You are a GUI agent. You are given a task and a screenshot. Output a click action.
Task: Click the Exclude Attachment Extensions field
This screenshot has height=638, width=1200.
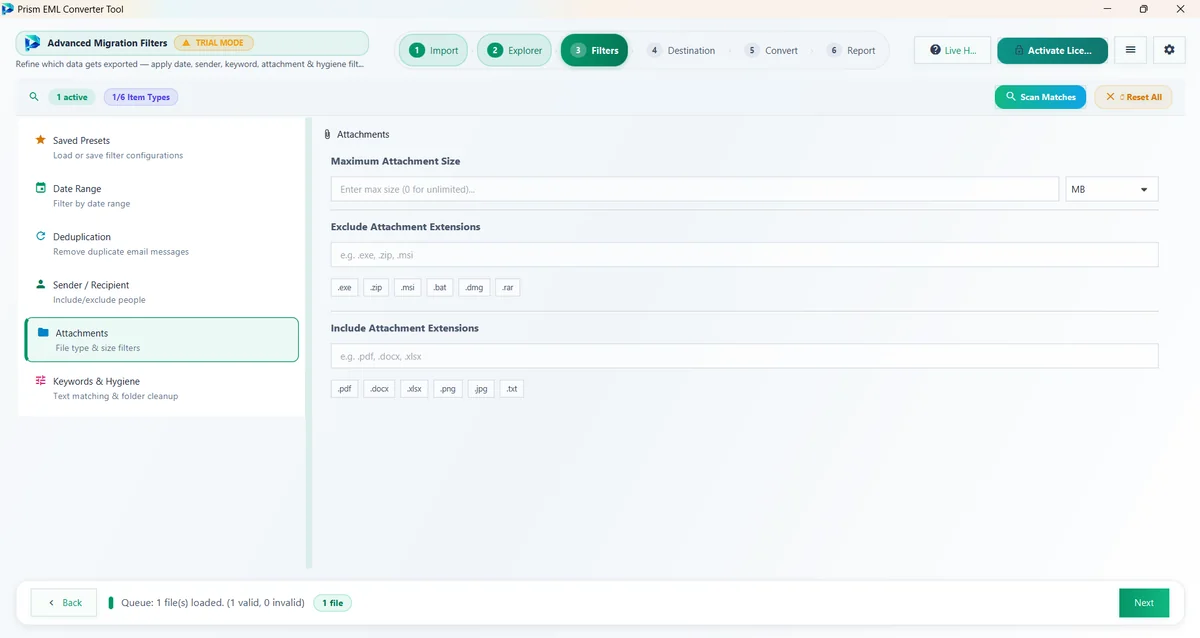(x=744, y=255)
